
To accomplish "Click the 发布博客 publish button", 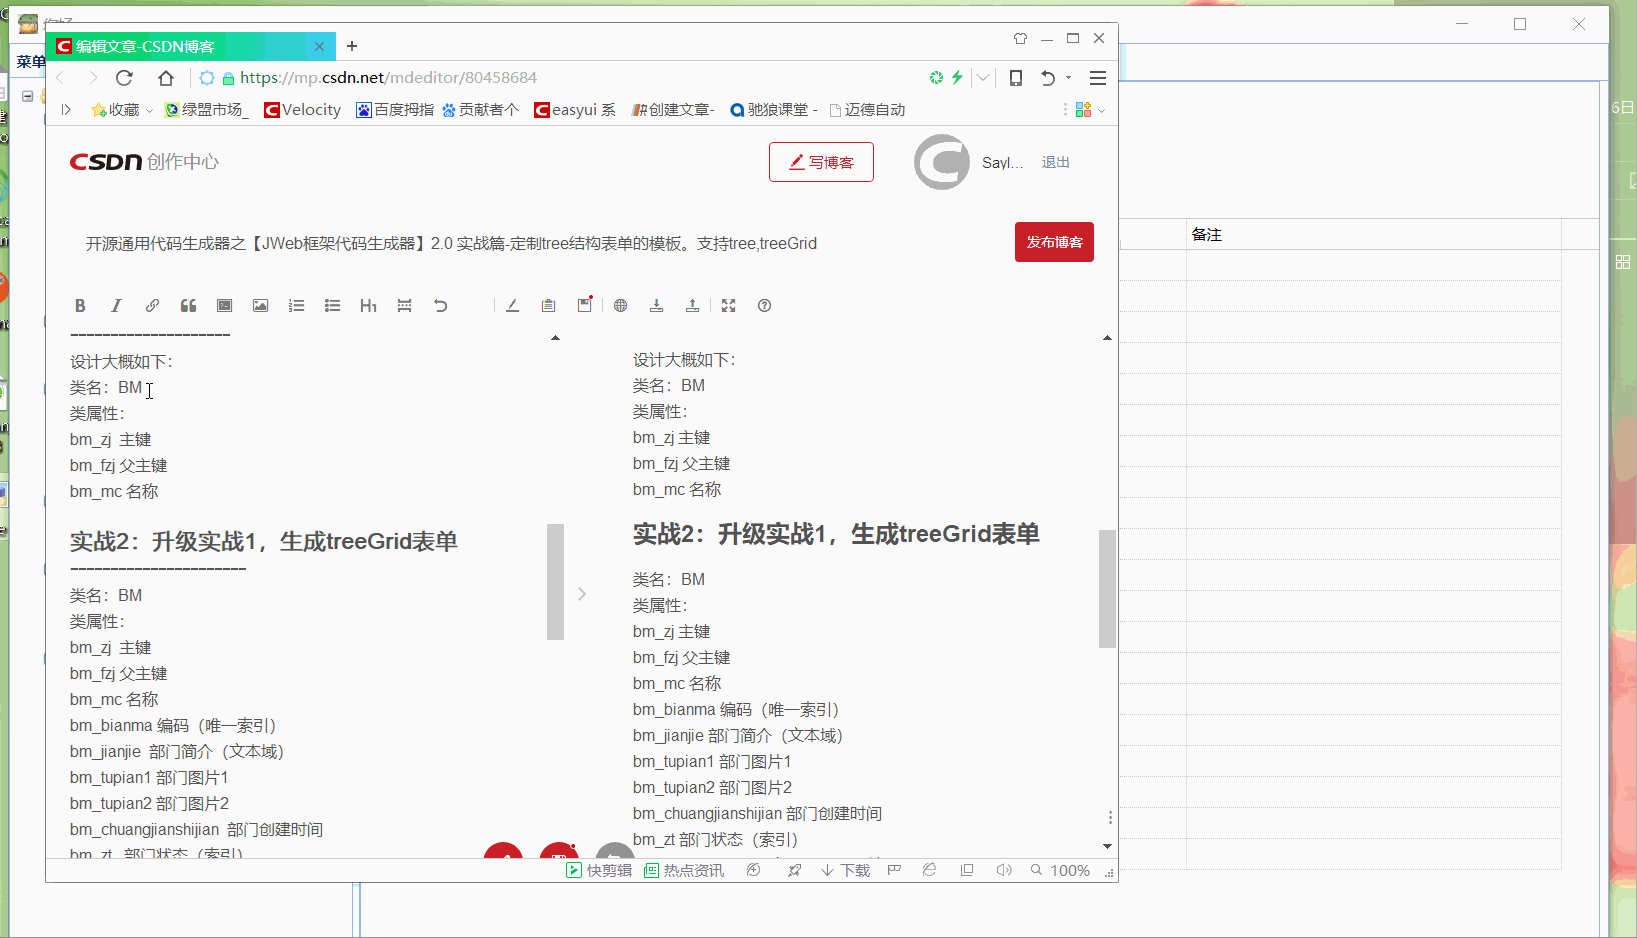I will tap(1054, 241).
